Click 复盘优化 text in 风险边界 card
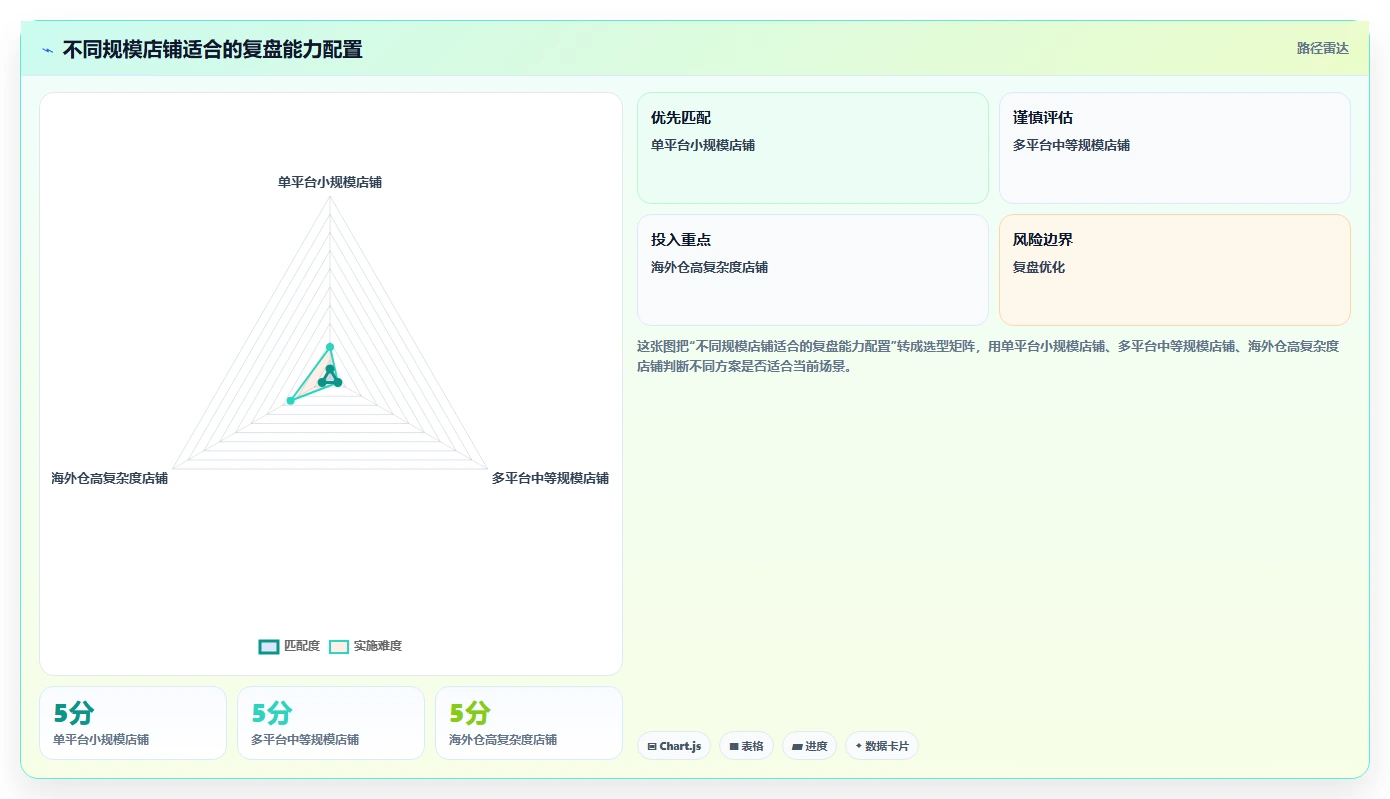The height and width of the screenshot is (799, 1390). click(1039, 267)
